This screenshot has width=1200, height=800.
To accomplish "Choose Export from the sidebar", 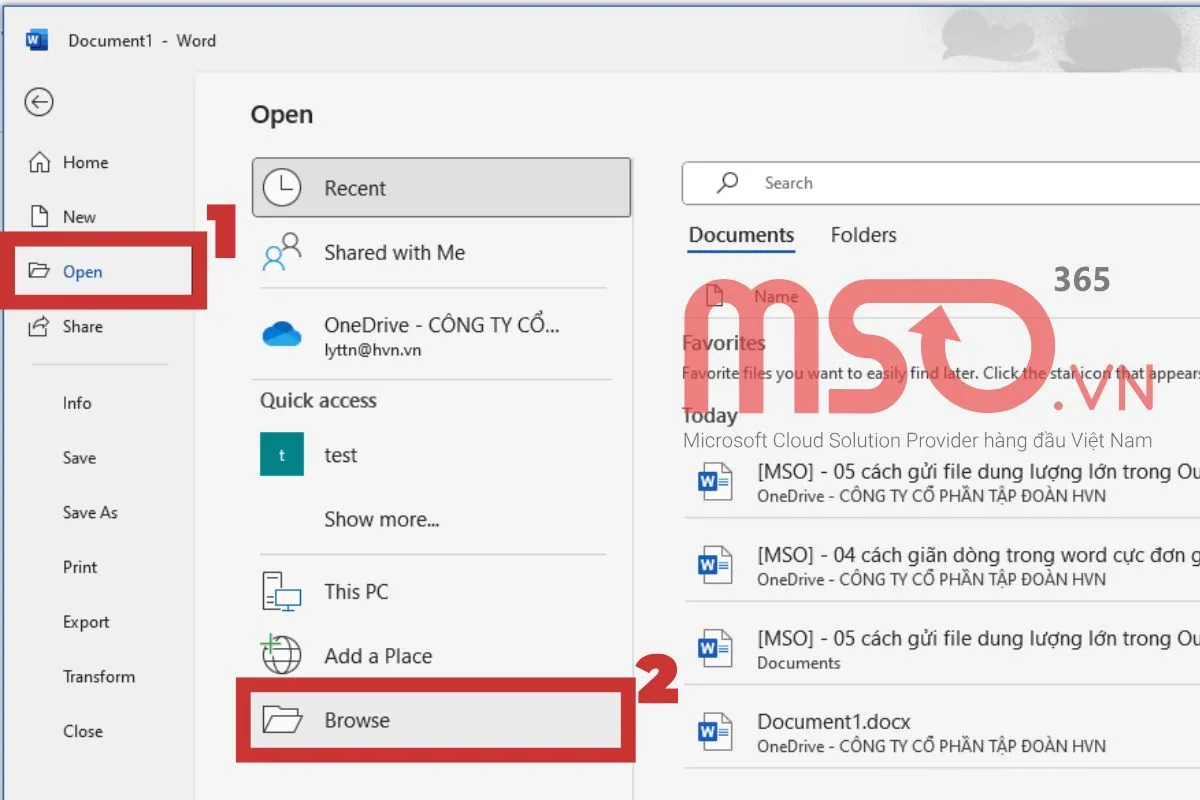I will tap(86, 622).
